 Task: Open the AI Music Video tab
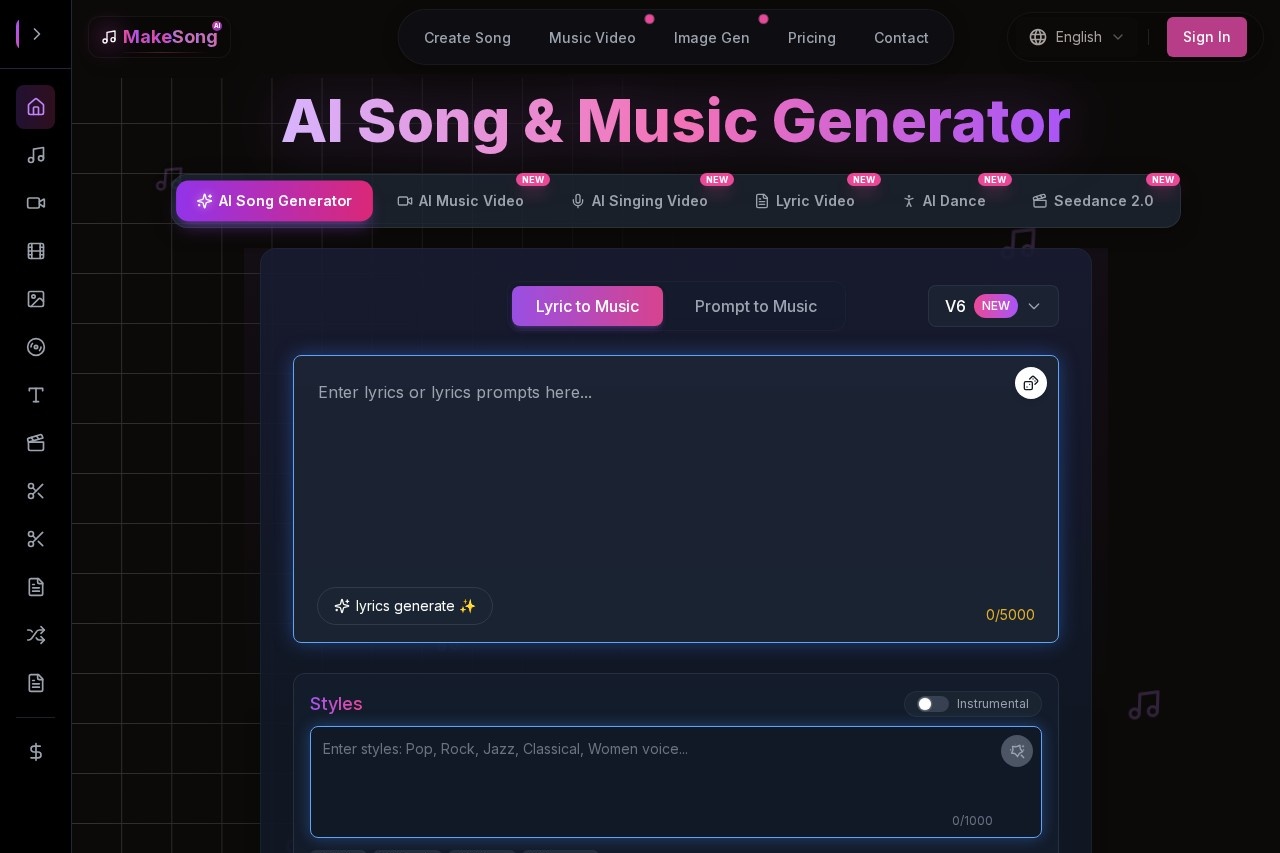pyautogui.click(x=461, y=201)
